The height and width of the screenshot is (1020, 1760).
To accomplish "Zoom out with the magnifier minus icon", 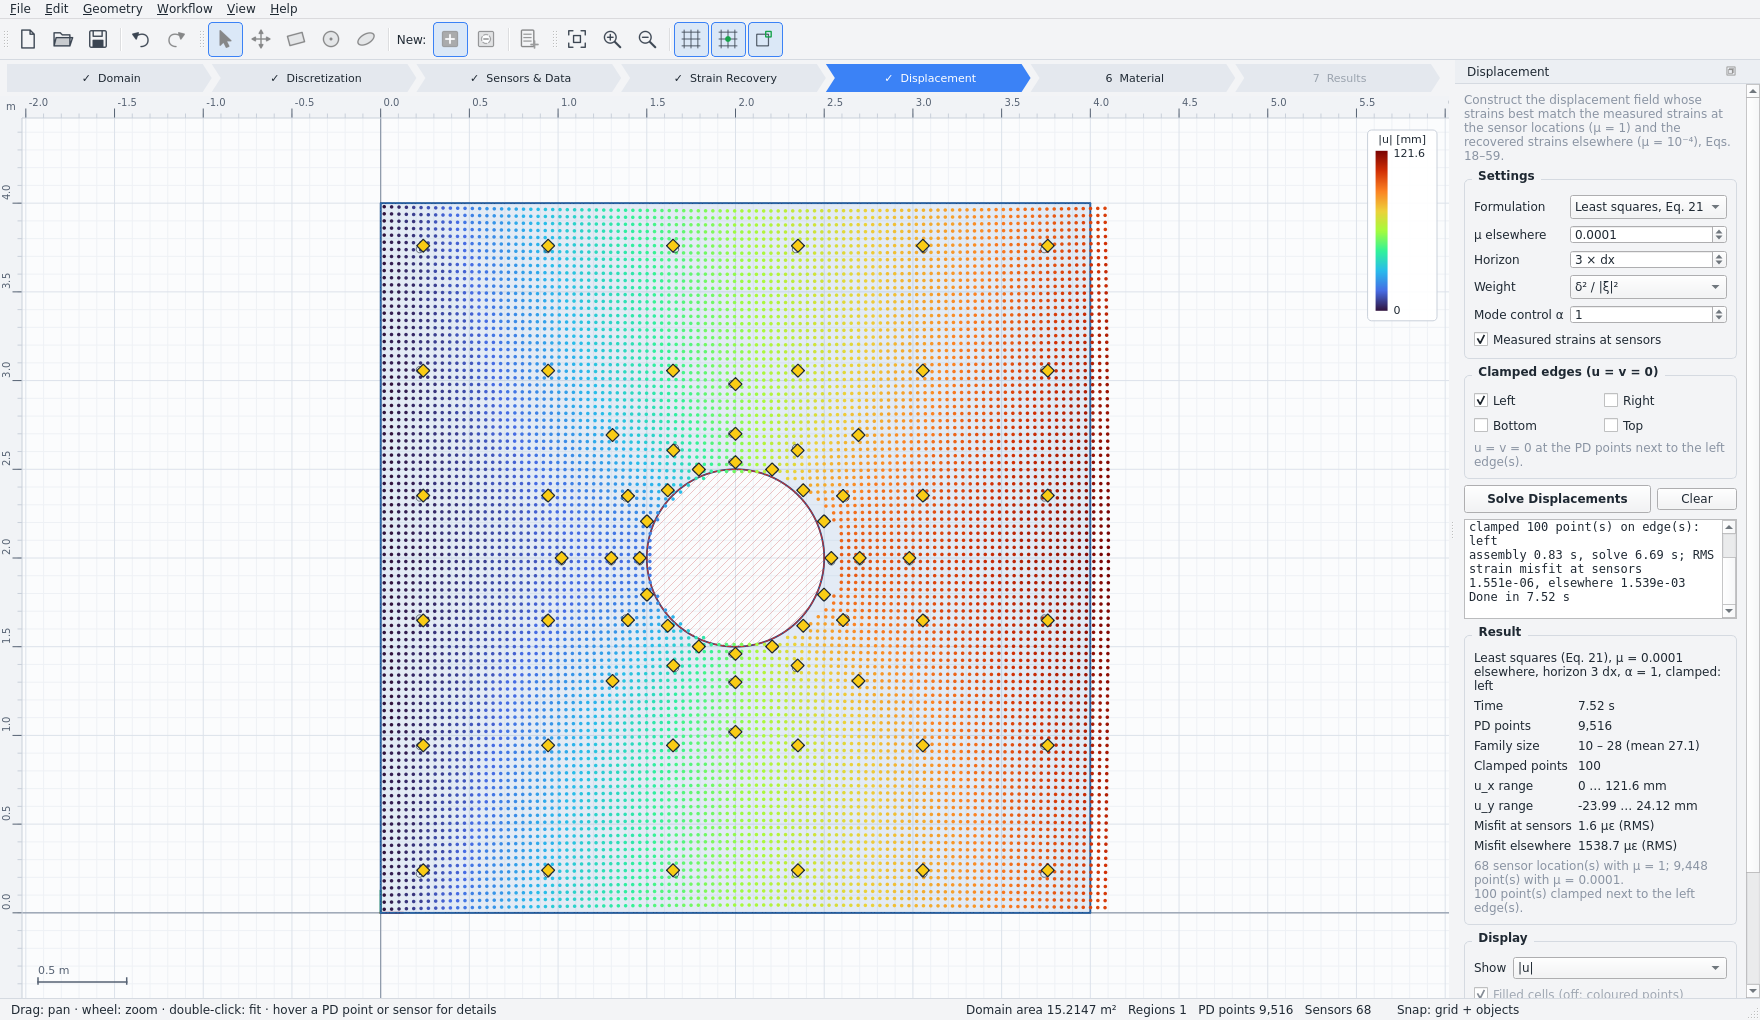I will coord(647,39).
